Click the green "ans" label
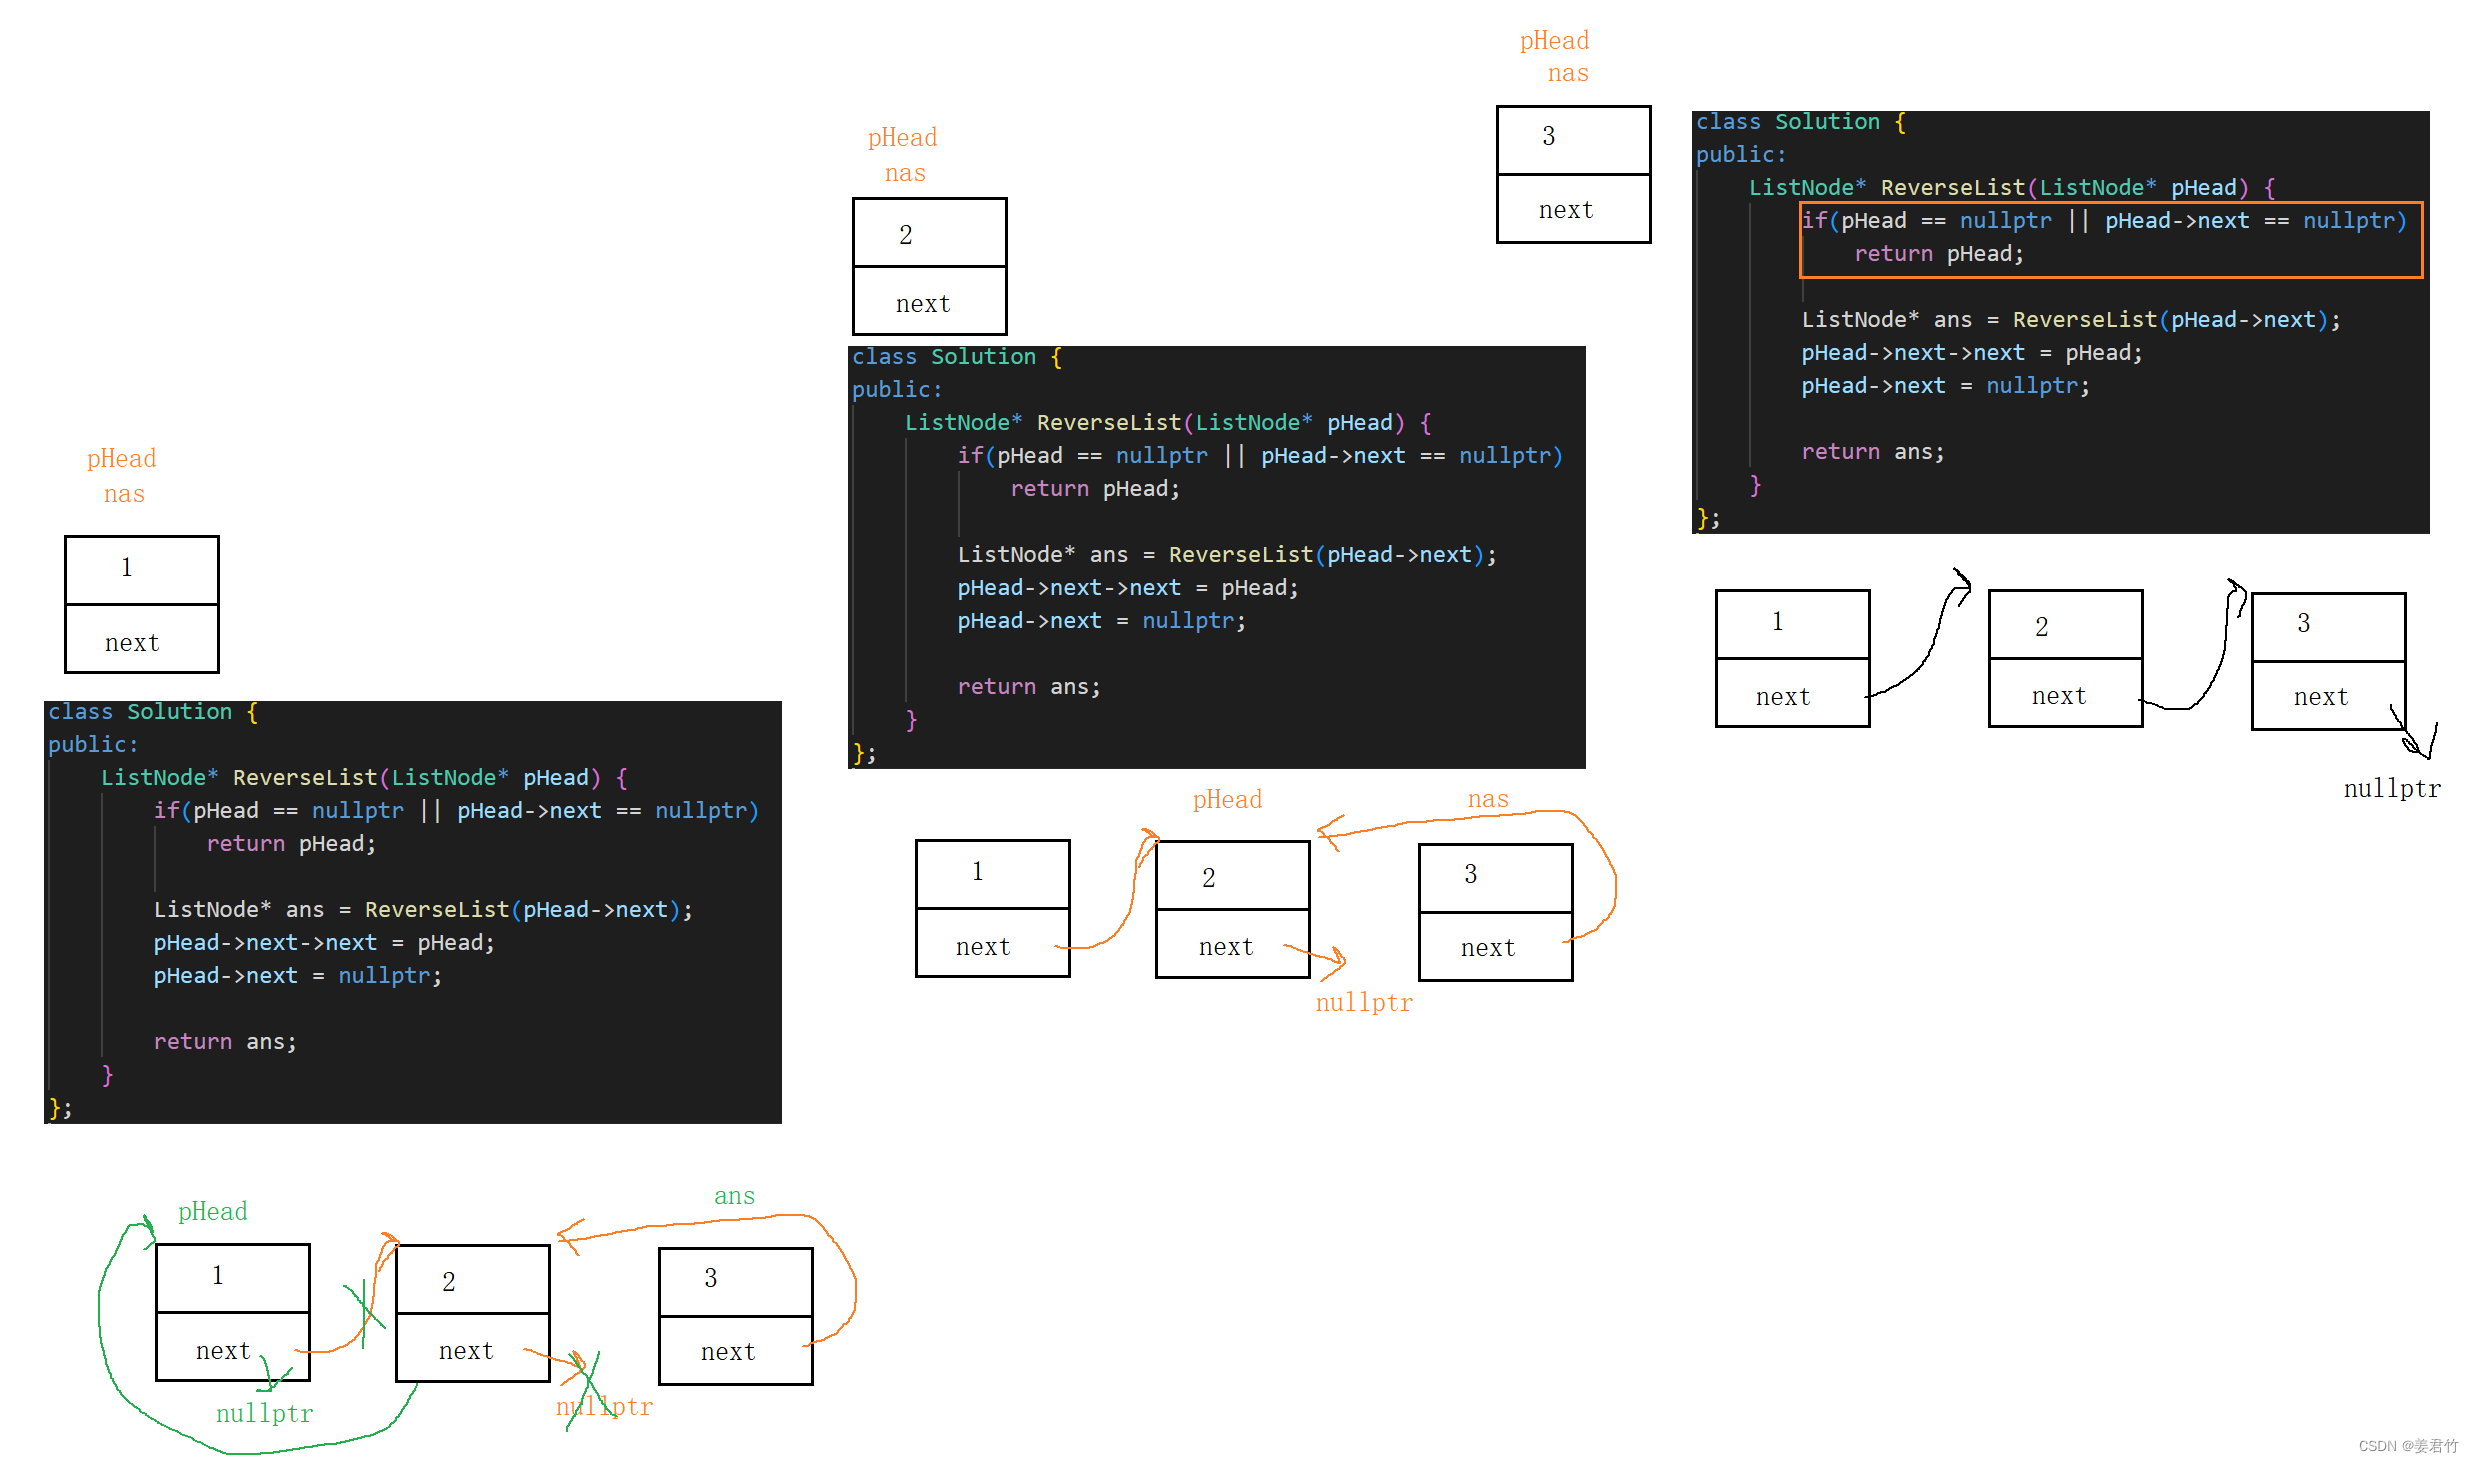The height and width of the screenshot is (1463, 2474). tap(734, 1196)
